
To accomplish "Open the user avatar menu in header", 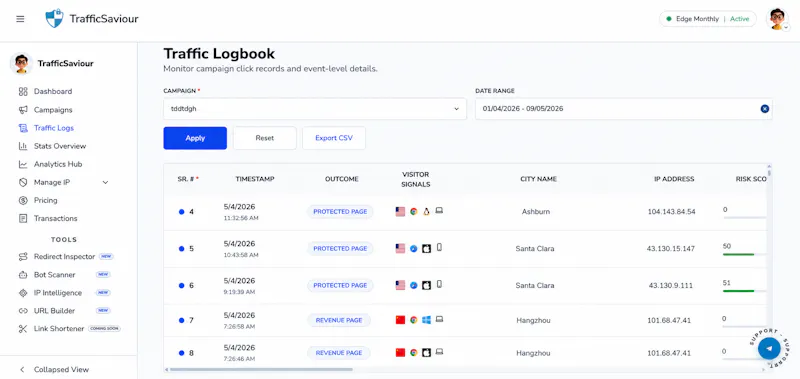I will (x=777, y=19).
